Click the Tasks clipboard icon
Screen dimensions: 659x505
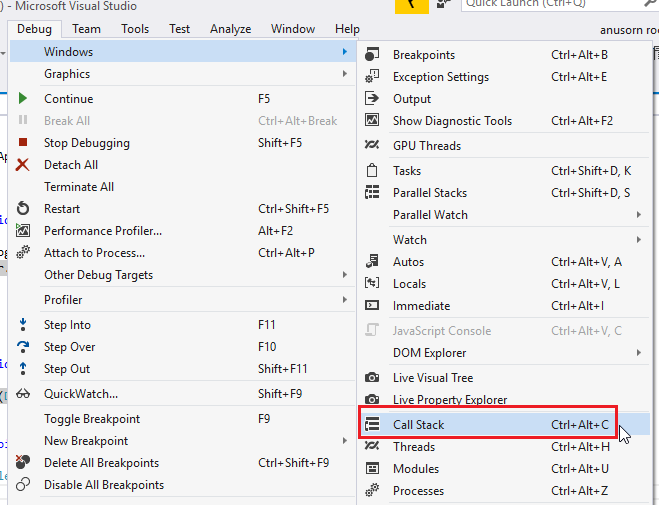(372, 171)
